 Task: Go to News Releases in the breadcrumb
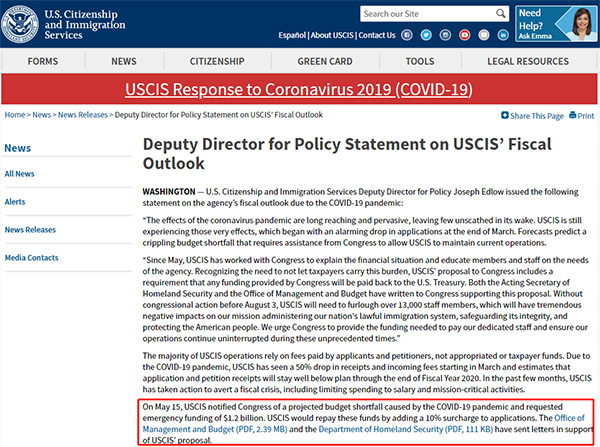(83, 115)
